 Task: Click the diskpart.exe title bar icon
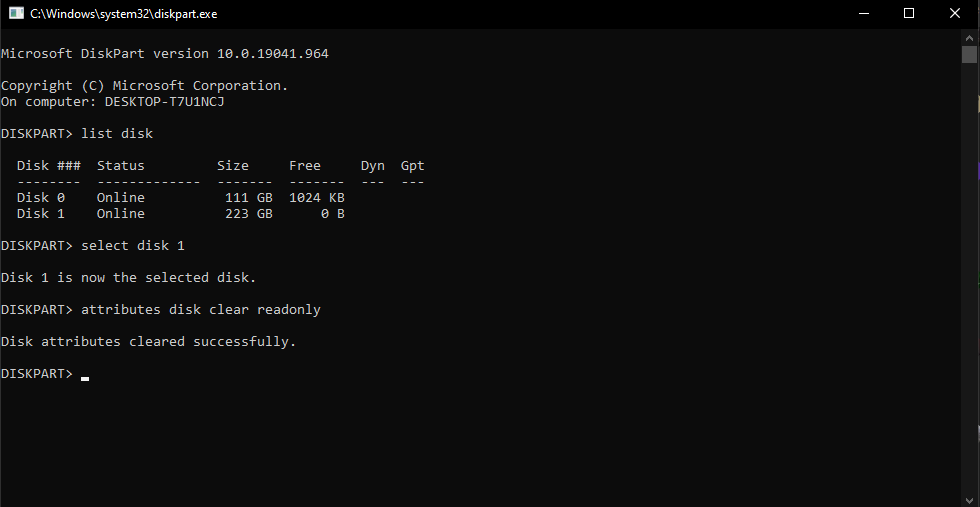tap(16, 14)
